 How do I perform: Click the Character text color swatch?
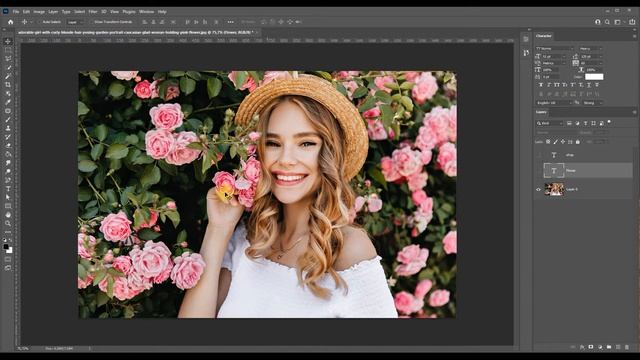click(x=594, y=77)
